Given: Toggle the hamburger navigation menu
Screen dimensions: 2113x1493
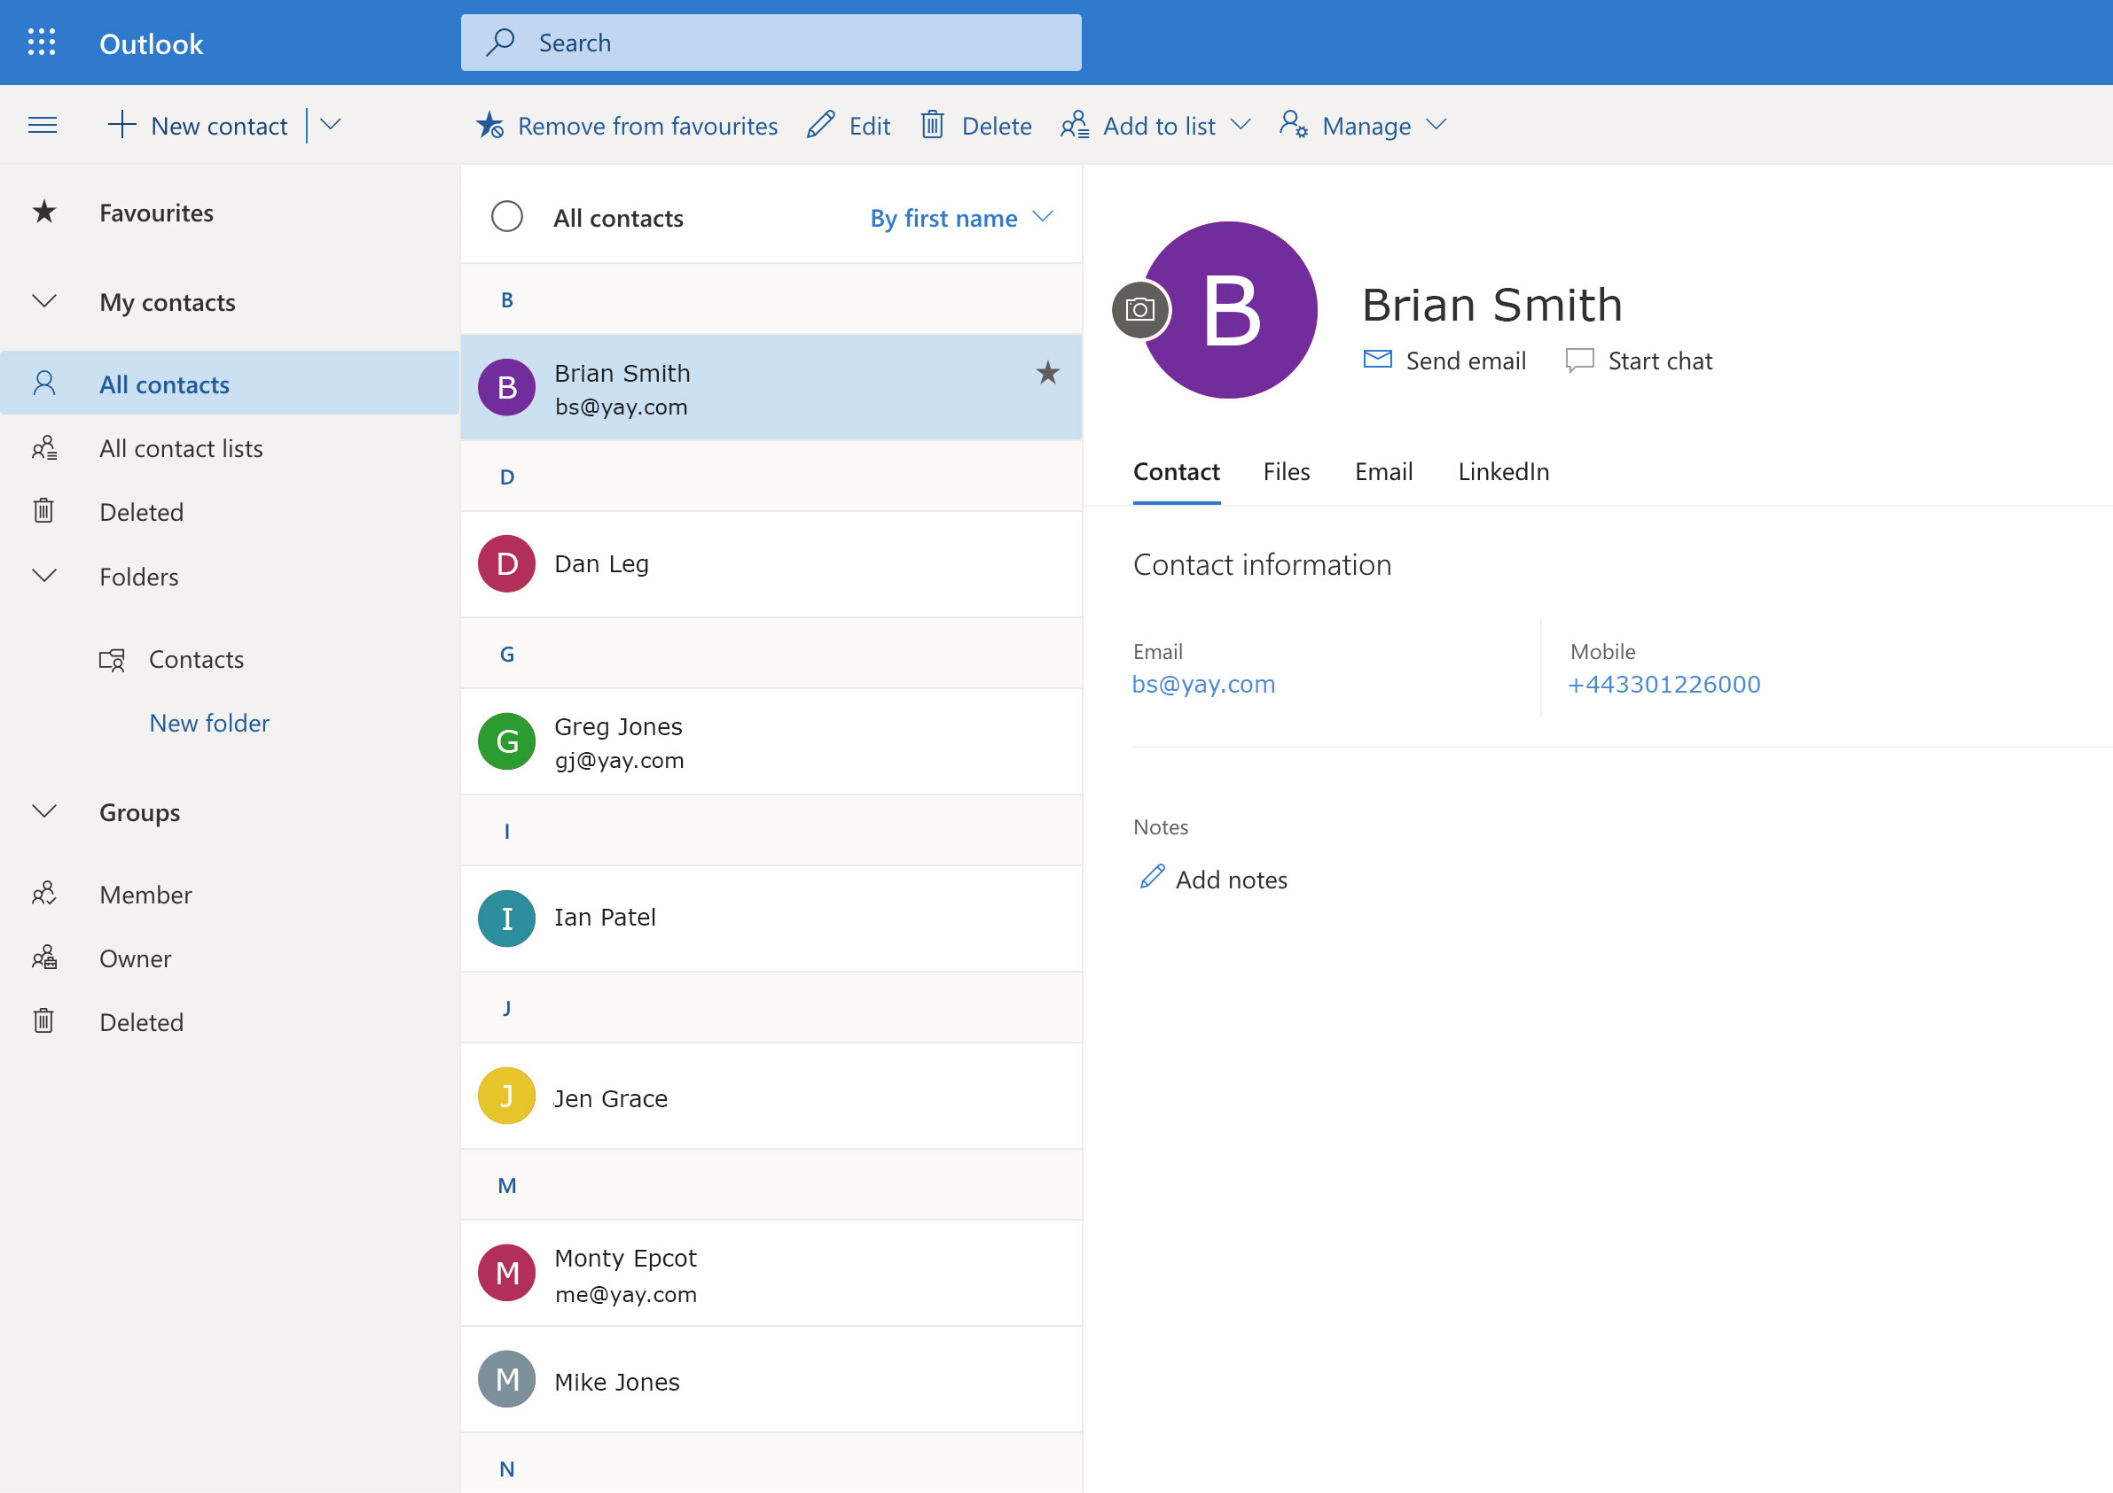Looking at the screenshot, I should coord(42,125).
